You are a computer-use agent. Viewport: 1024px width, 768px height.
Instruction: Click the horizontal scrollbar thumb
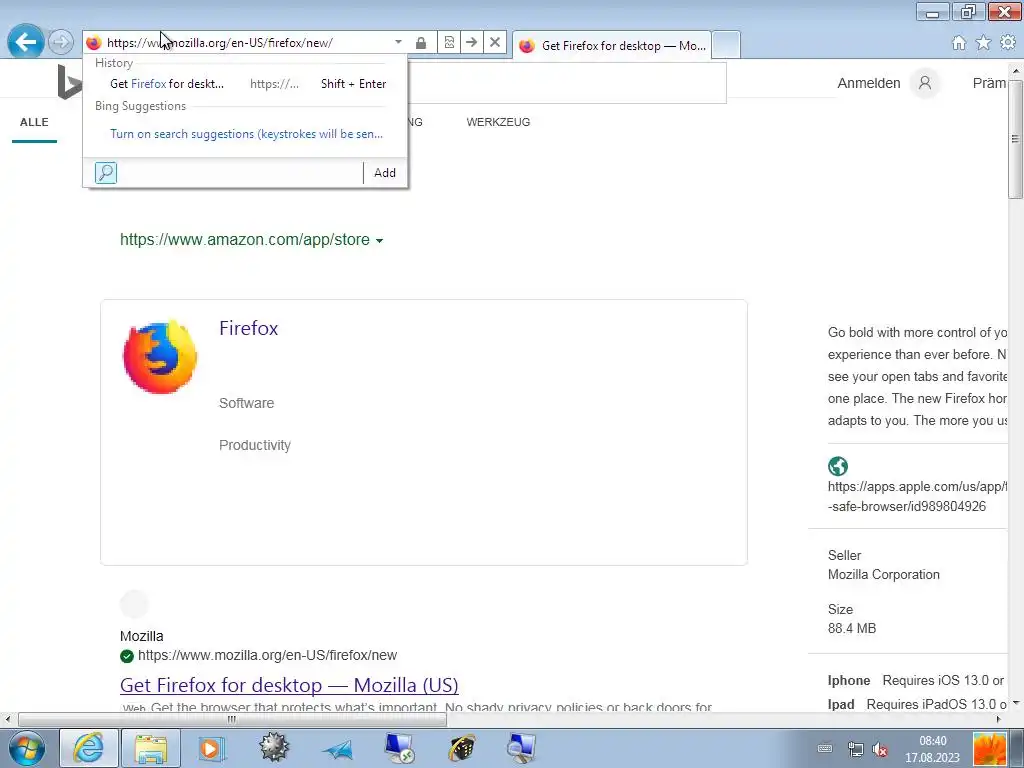232,720
